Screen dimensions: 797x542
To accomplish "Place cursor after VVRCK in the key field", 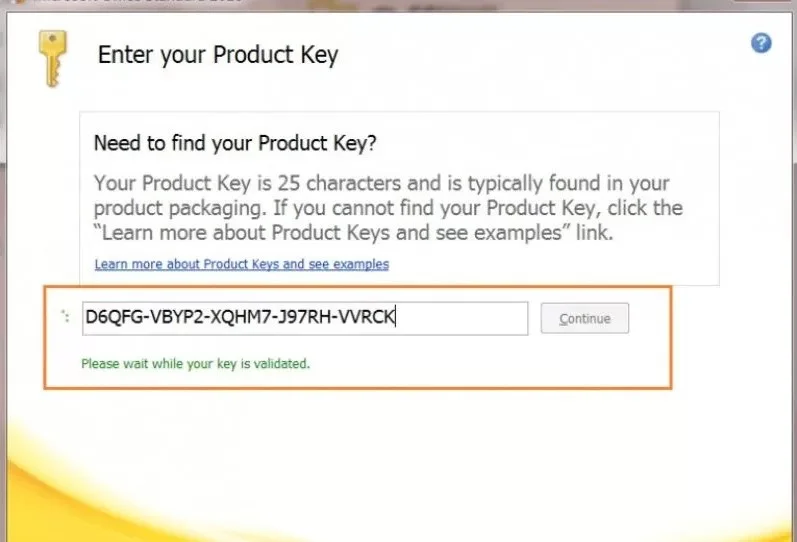I will tap(395, 317).
